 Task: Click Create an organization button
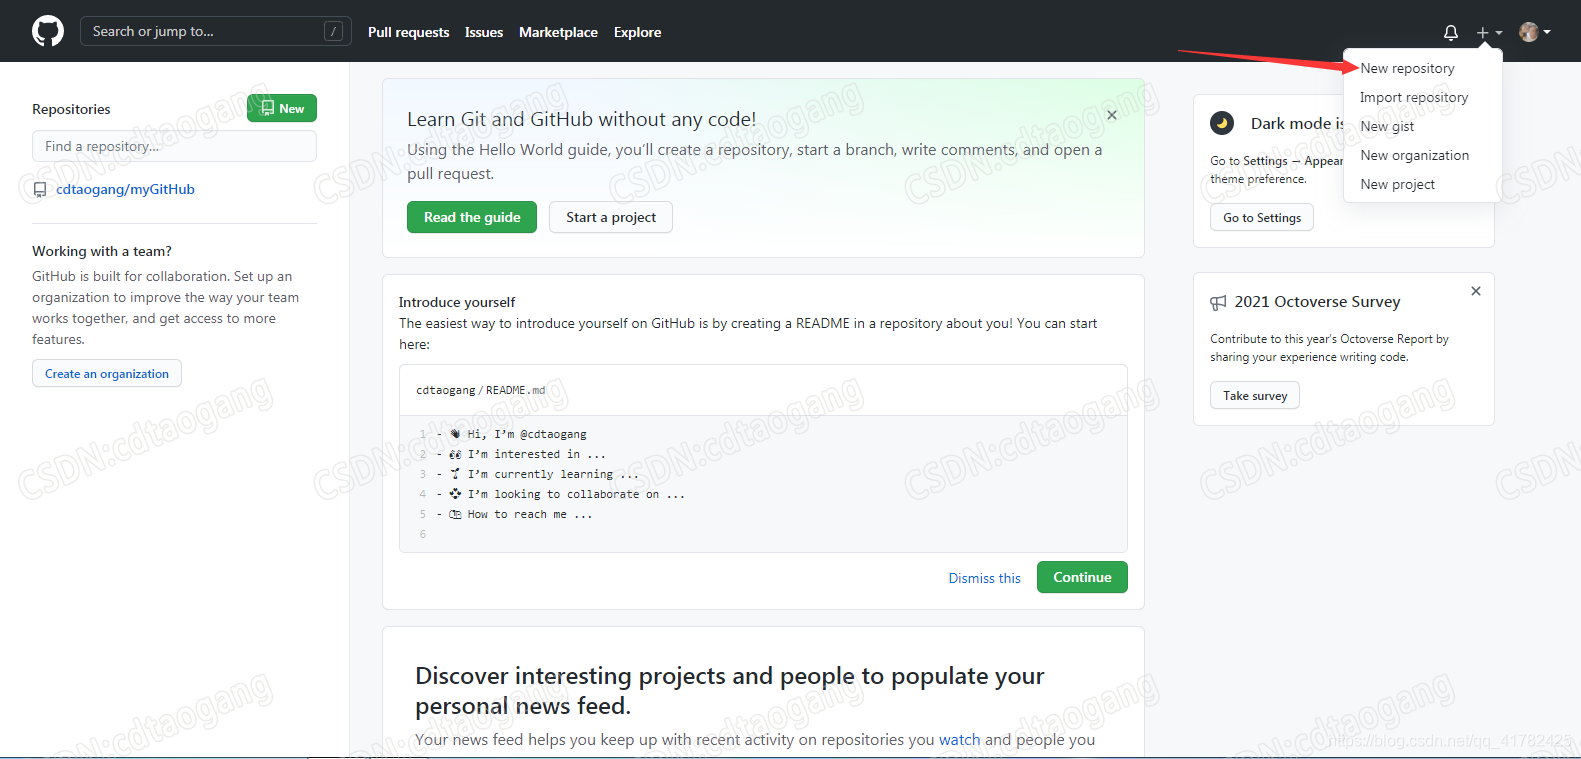pyautogui.click(x=107, y=373)
